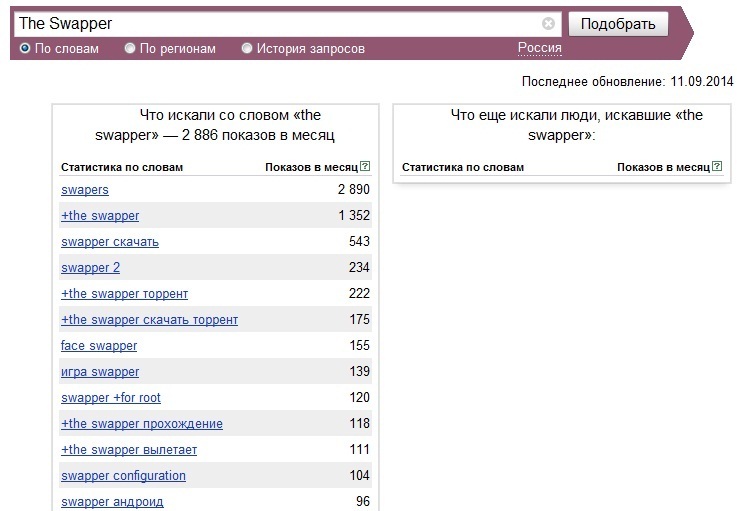Open the +the swapper прохождение link
The height and width of the screenshot is (511, 737).
tap(142, 424)
